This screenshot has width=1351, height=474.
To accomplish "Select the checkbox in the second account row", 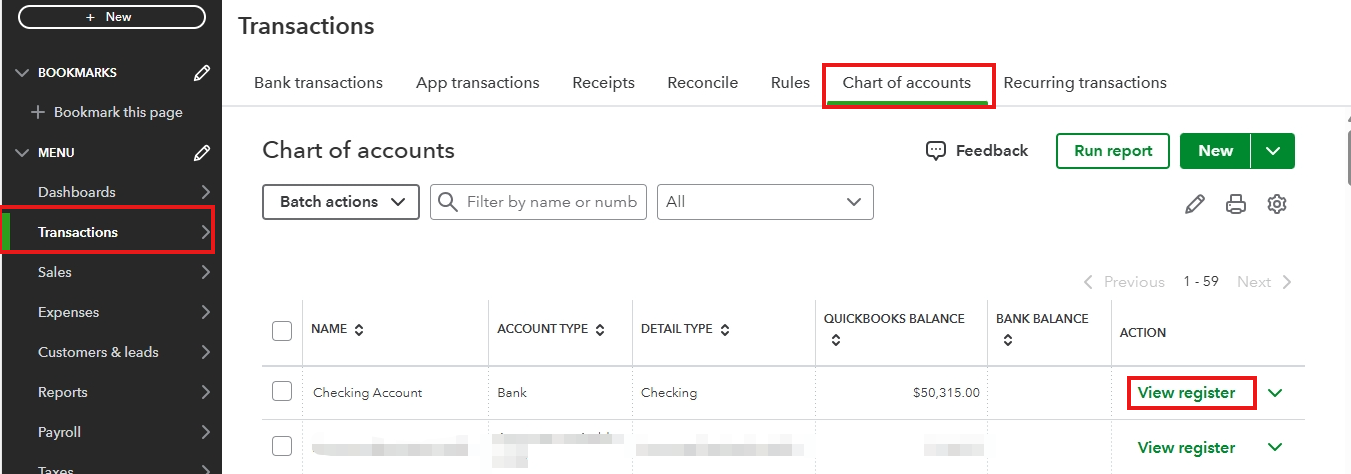I will point(282,446).
